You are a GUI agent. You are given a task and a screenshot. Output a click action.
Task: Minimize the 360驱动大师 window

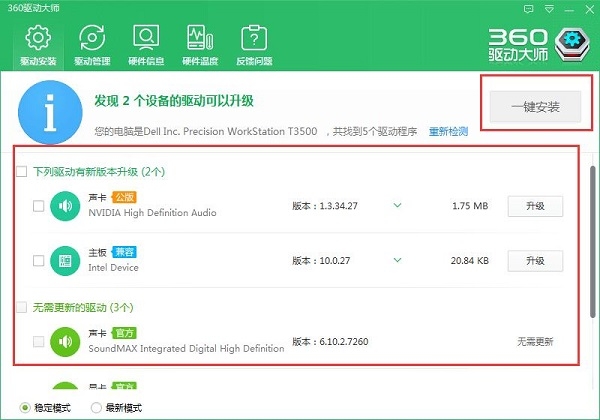point(569,10)
